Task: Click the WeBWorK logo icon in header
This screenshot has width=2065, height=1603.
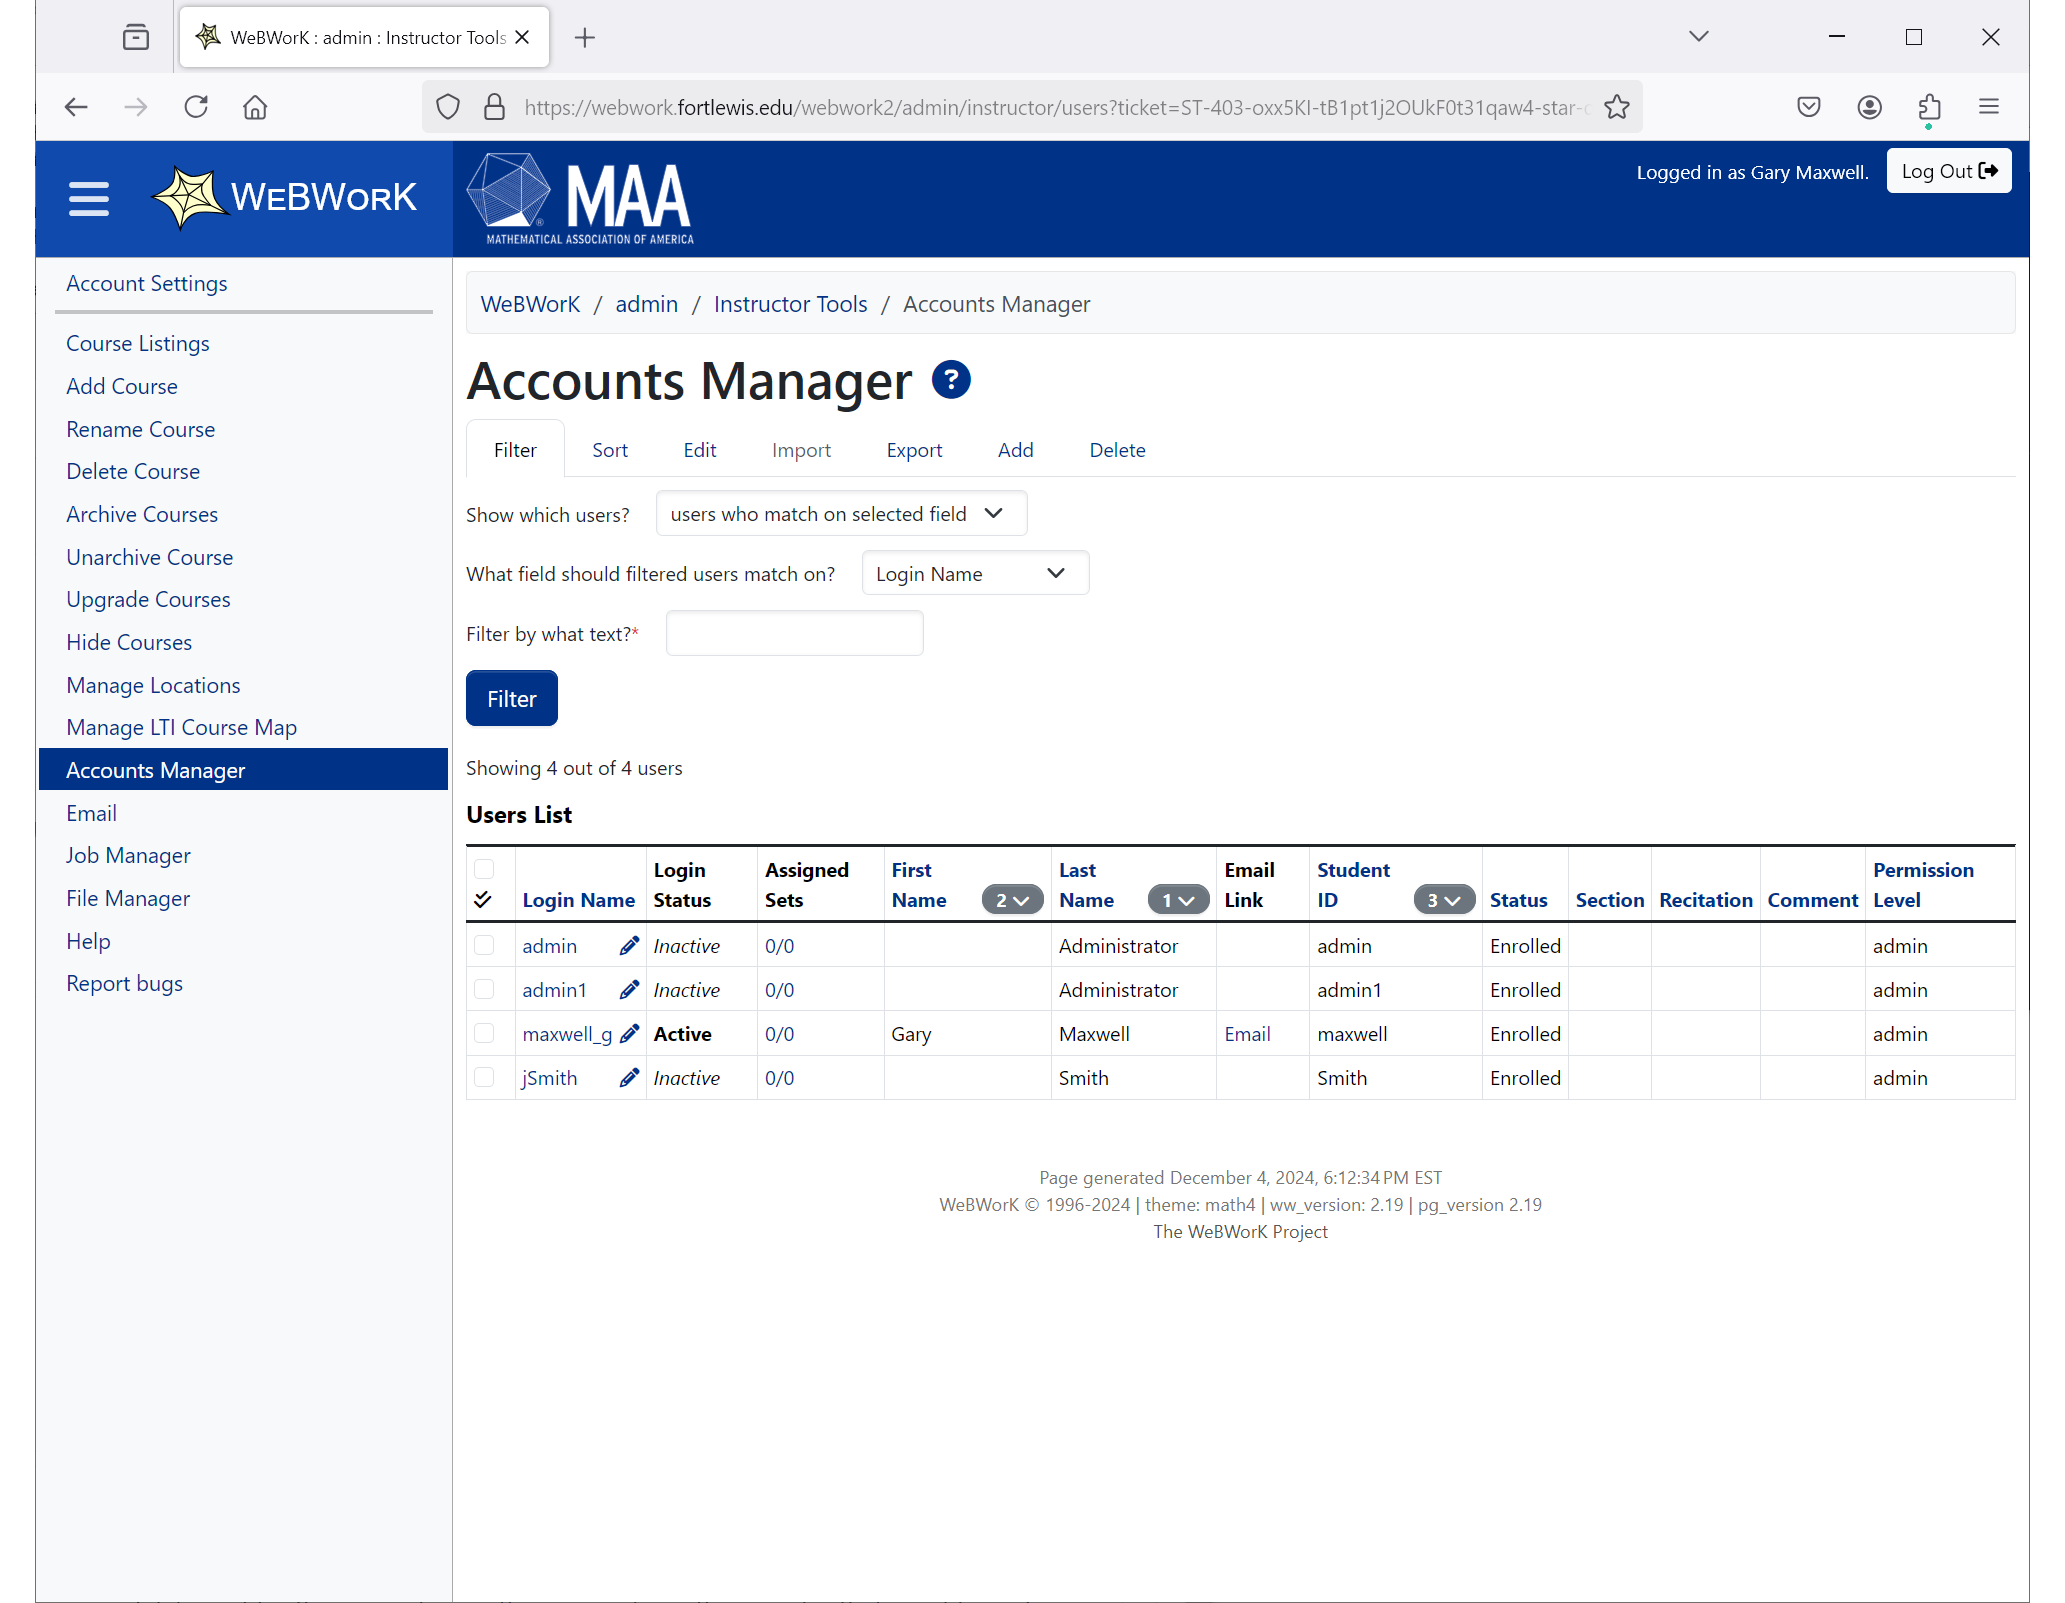Action: pyautogui.click(x=189, y=195)
